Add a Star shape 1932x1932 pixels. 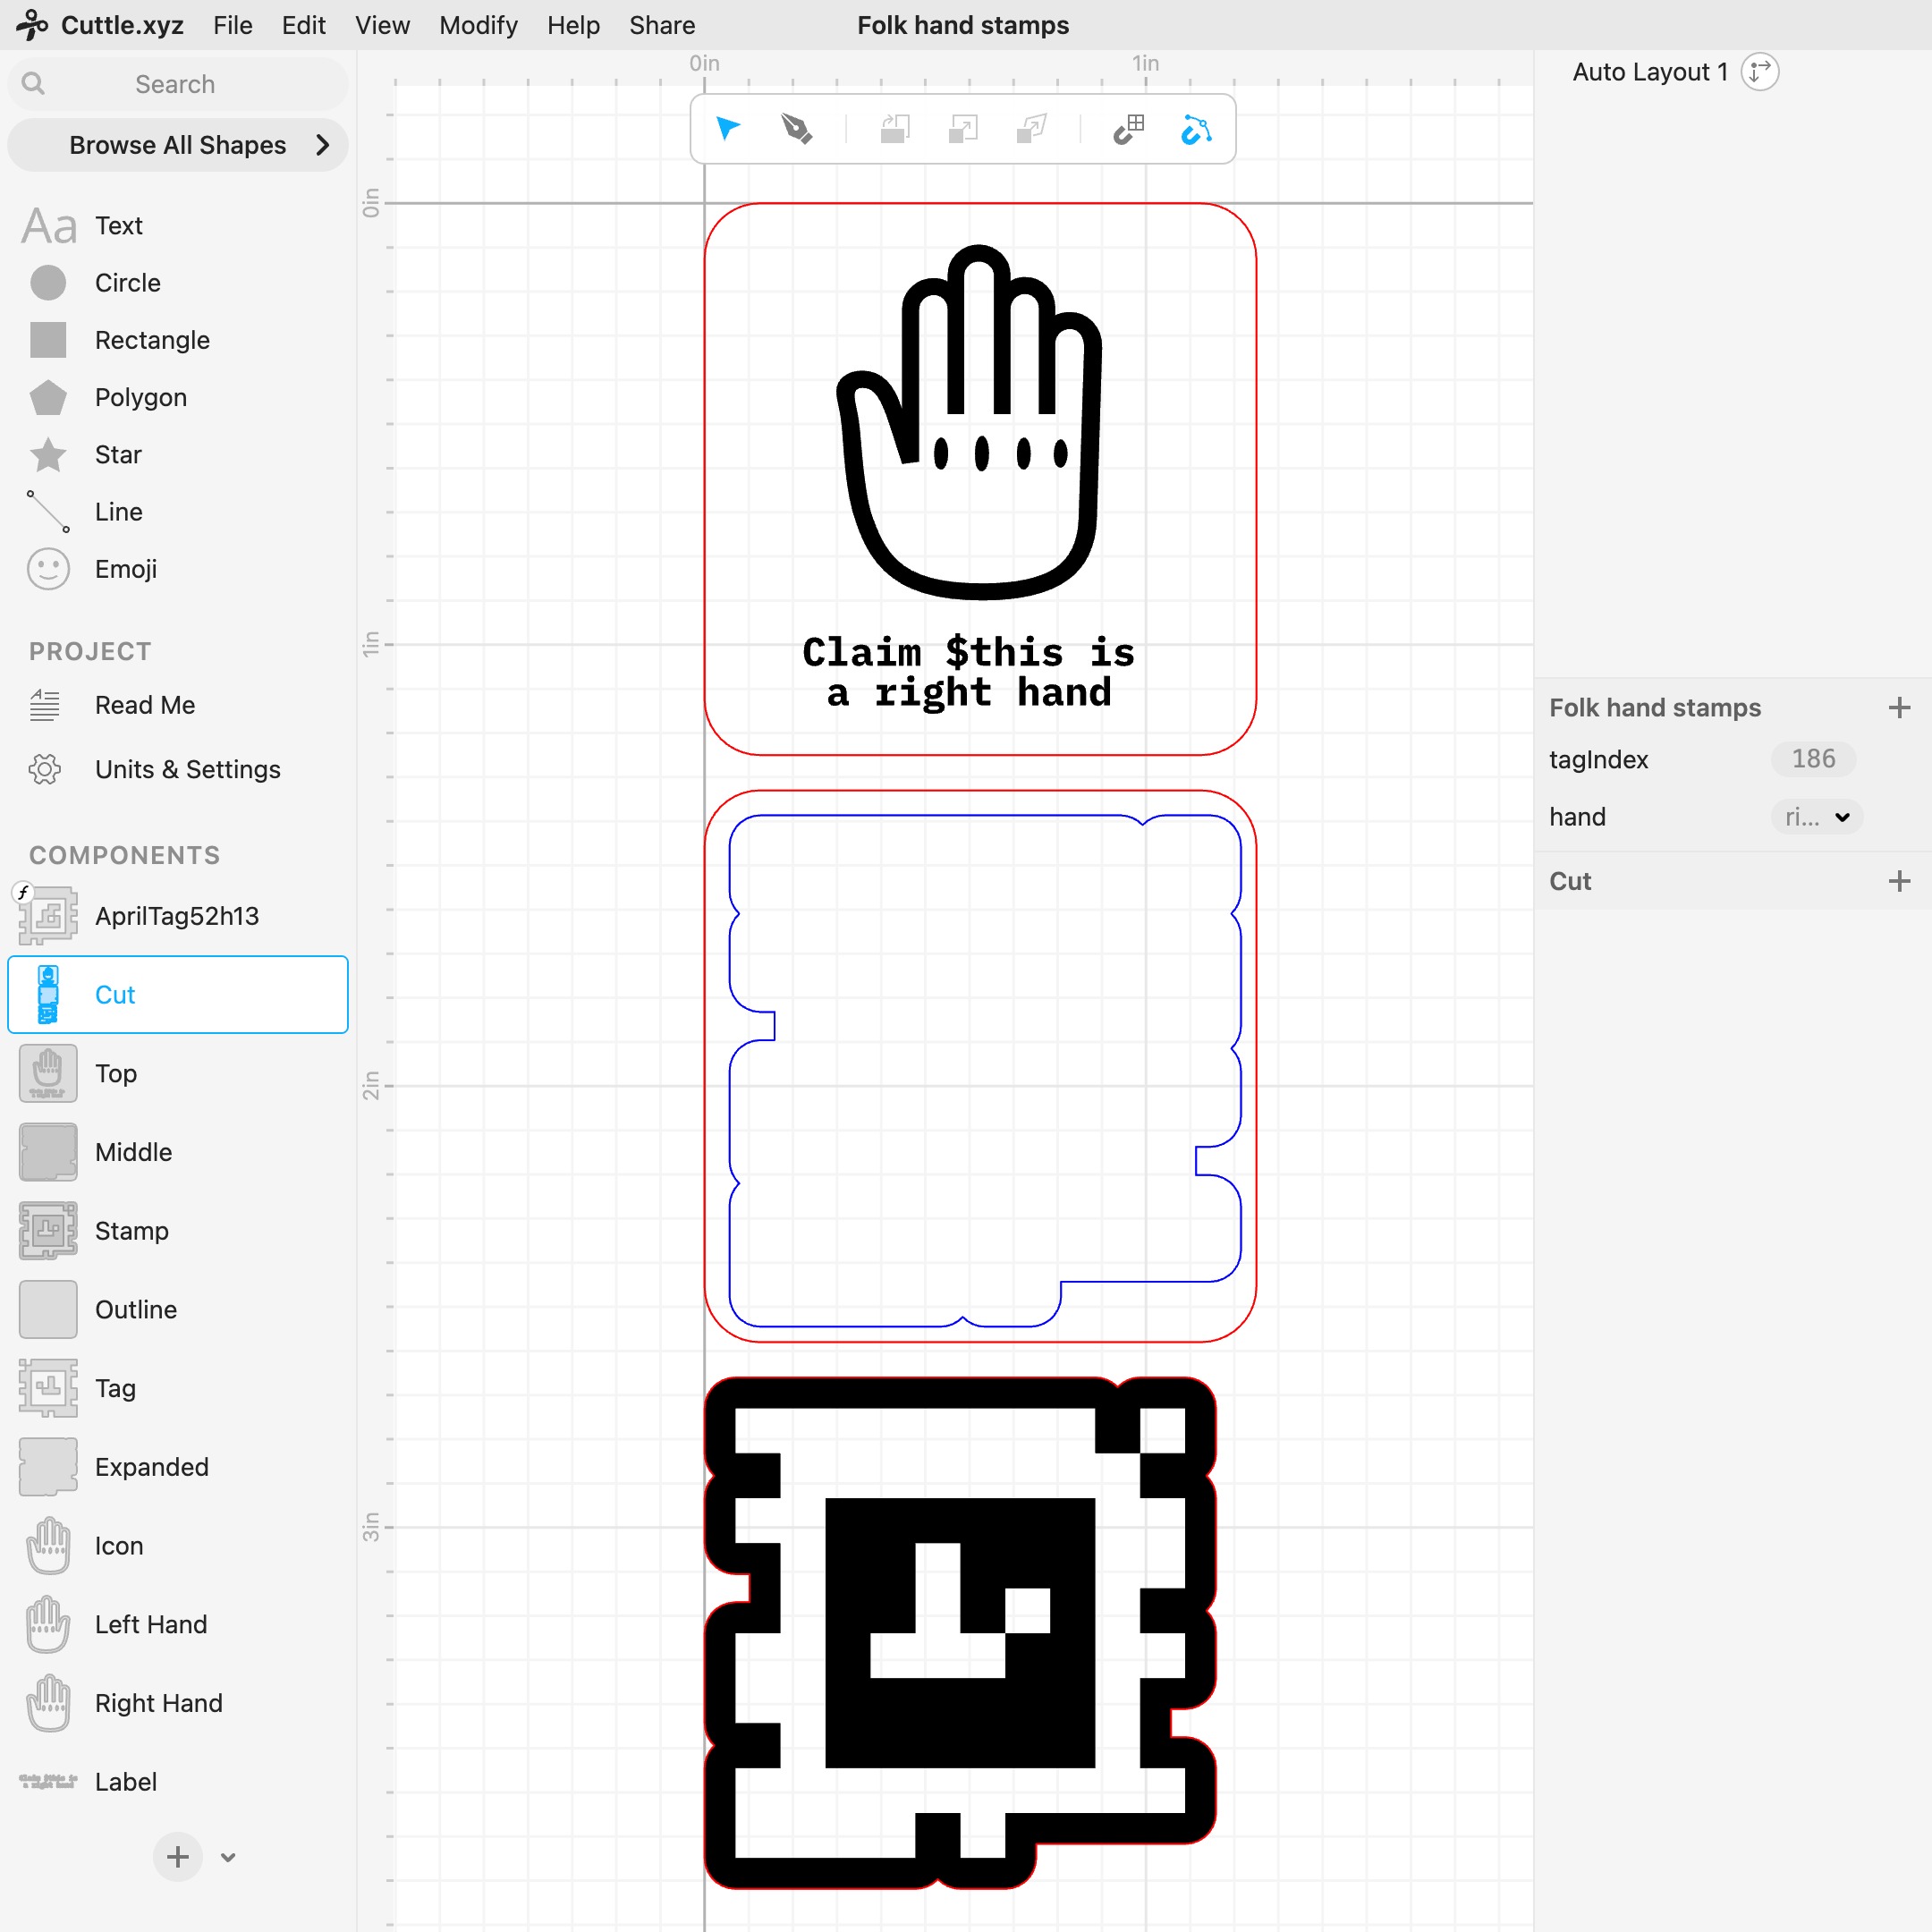point(85,454)
